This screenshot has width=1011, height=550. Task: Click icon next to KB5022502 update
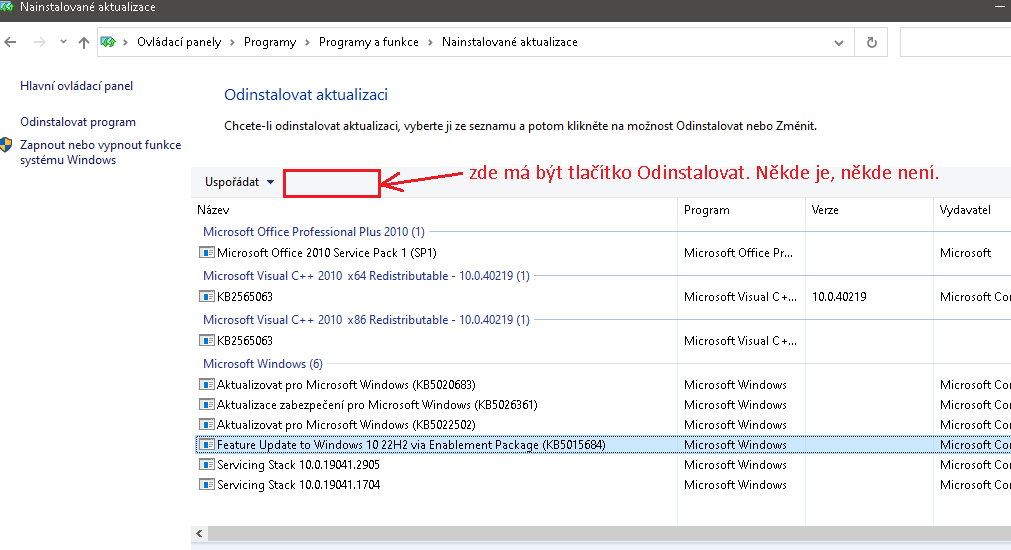(206, 424)
